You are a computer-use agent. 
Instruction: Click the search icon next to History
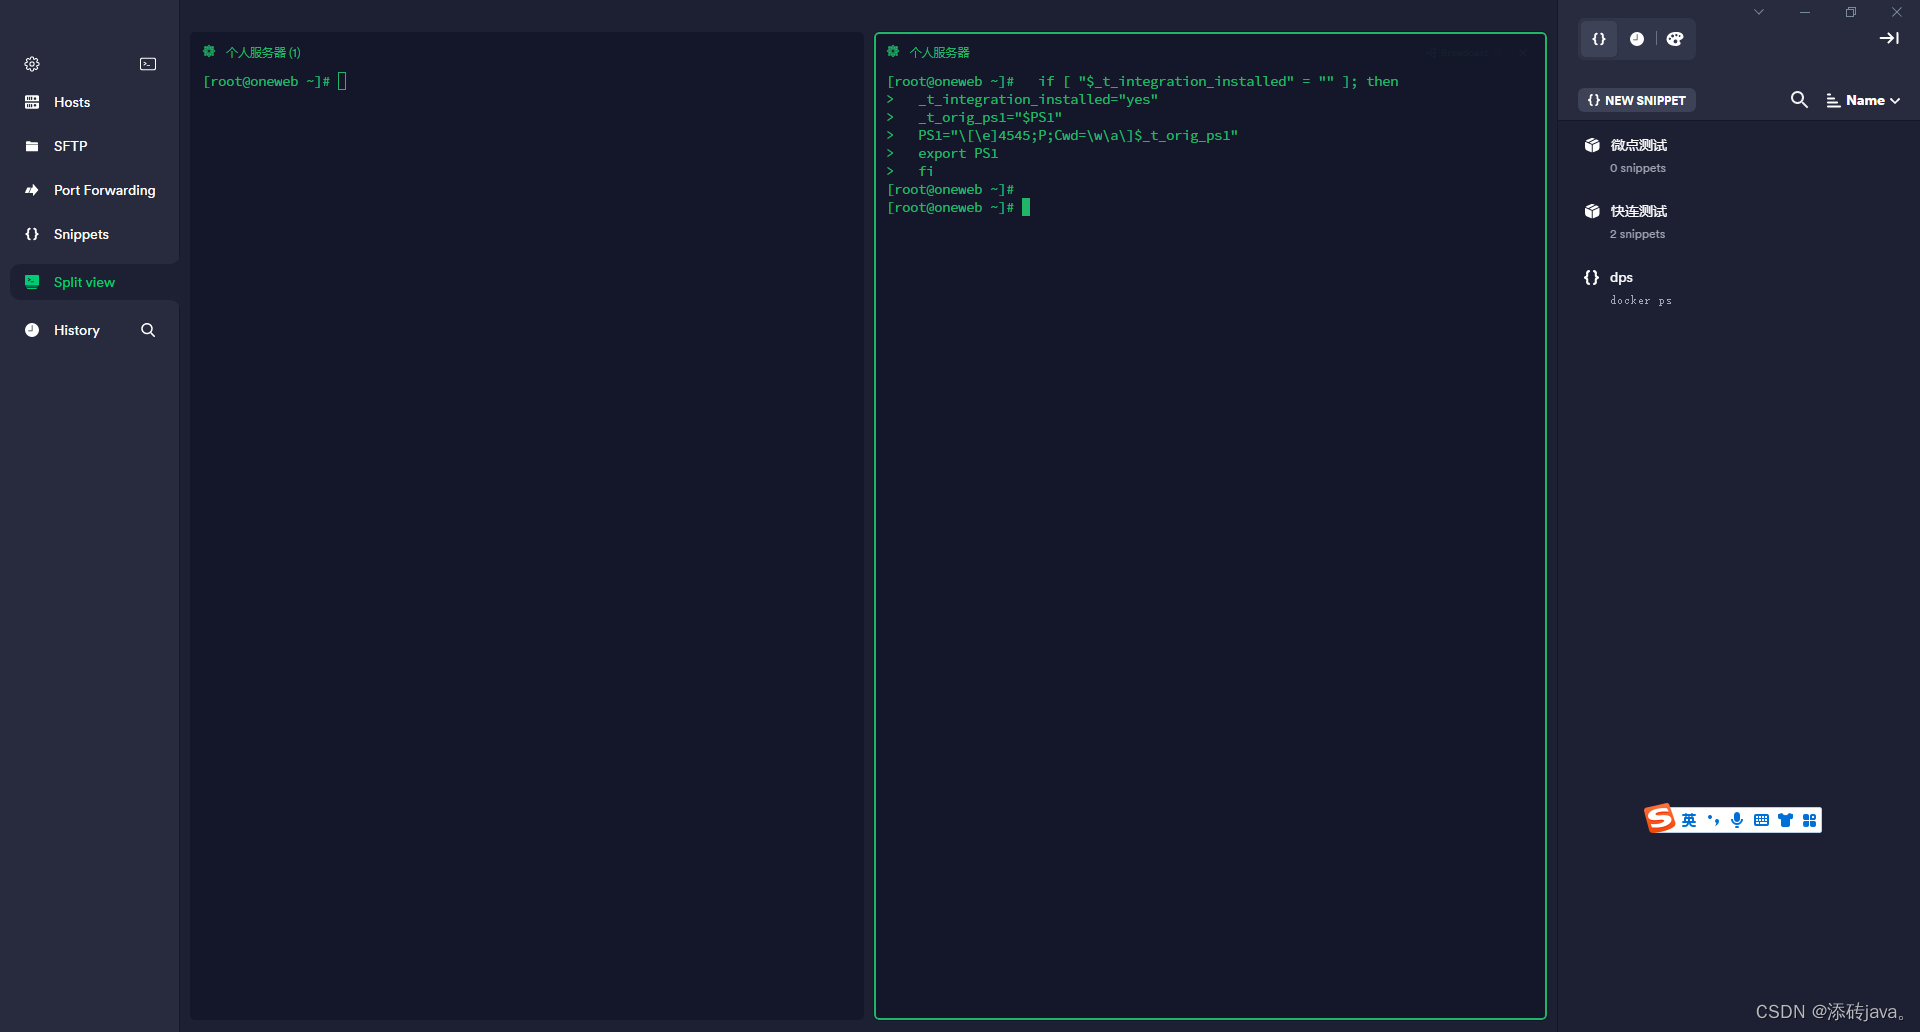point(147,330)
